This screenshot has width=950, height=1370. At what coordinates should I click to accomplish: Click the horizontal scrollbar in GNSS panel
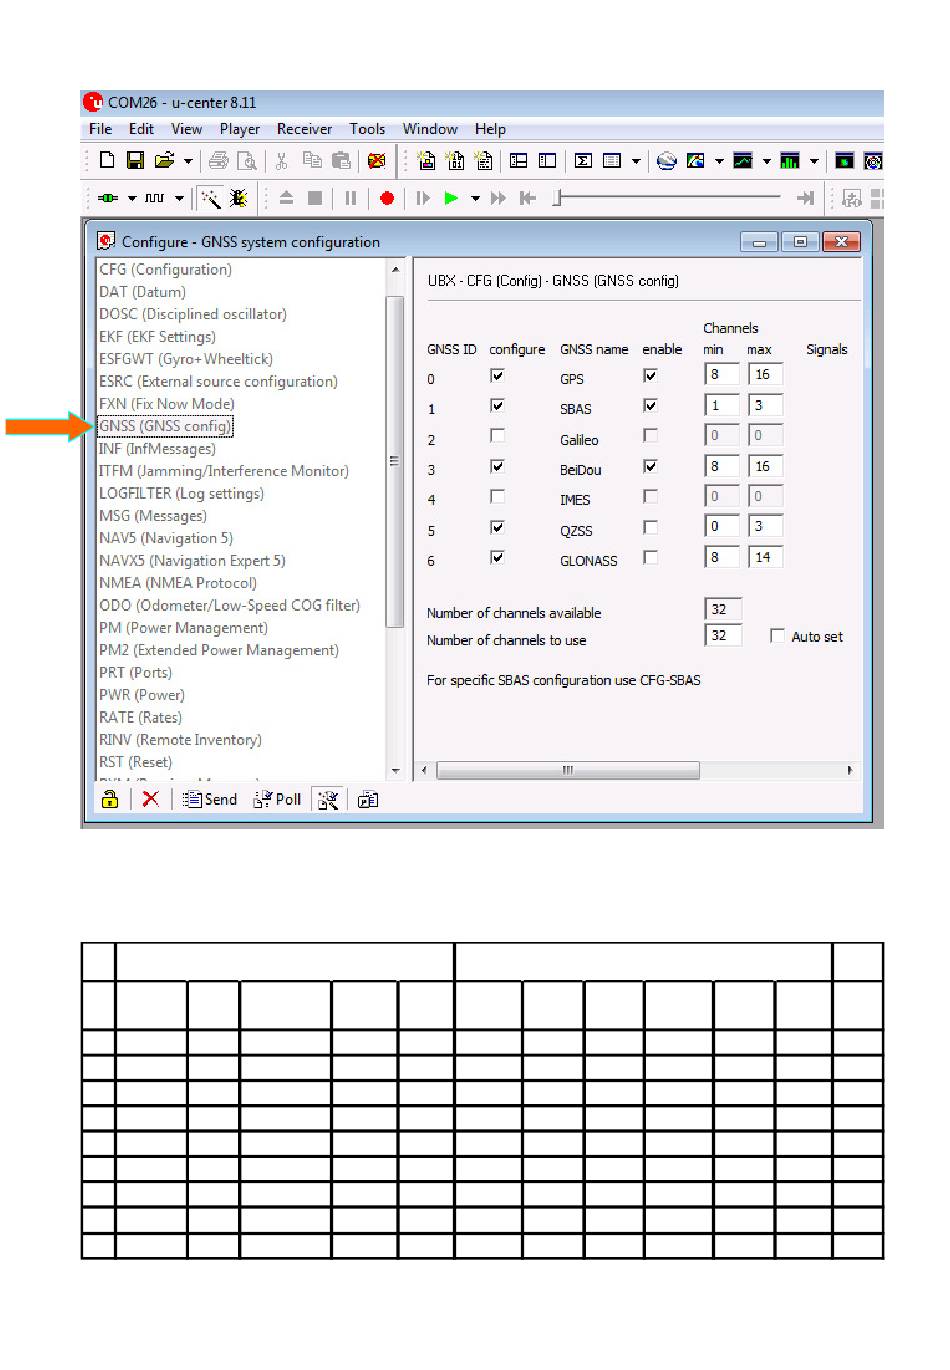coord(567,770)
